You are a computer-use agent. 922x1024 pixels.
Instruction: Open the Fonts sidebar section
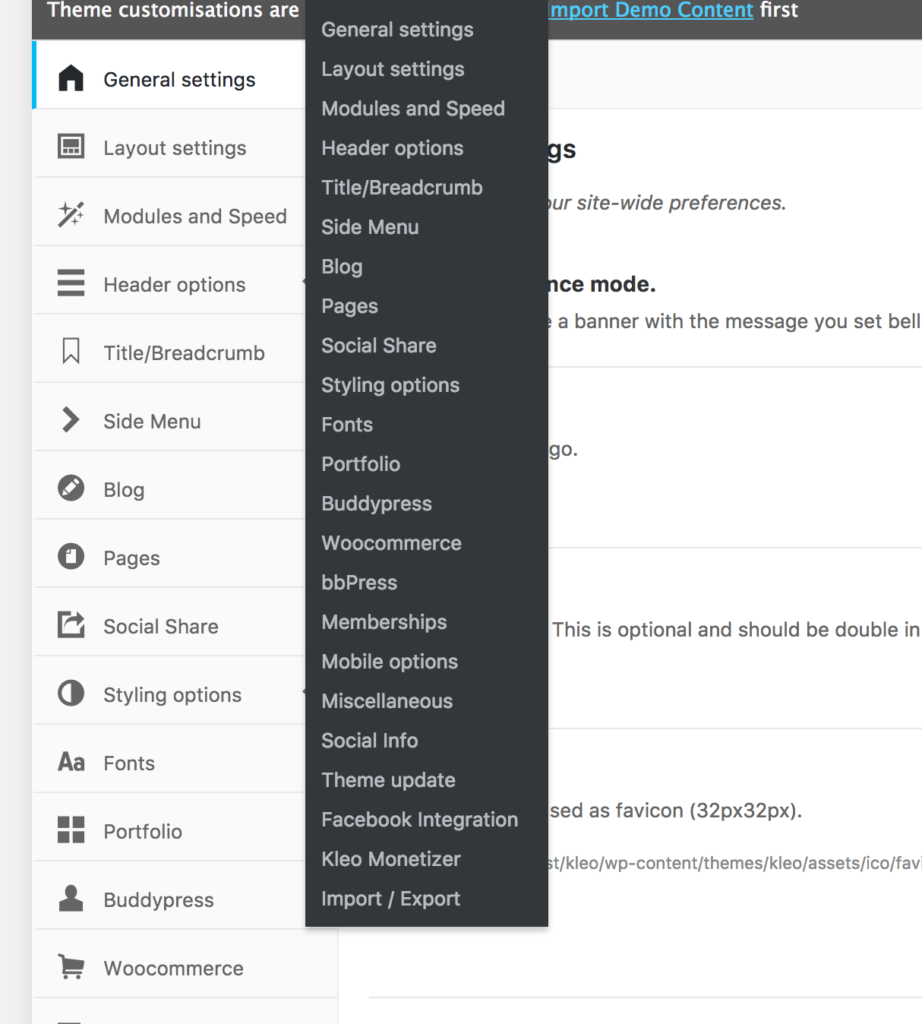pyautogui.click(x=169, y=759)
